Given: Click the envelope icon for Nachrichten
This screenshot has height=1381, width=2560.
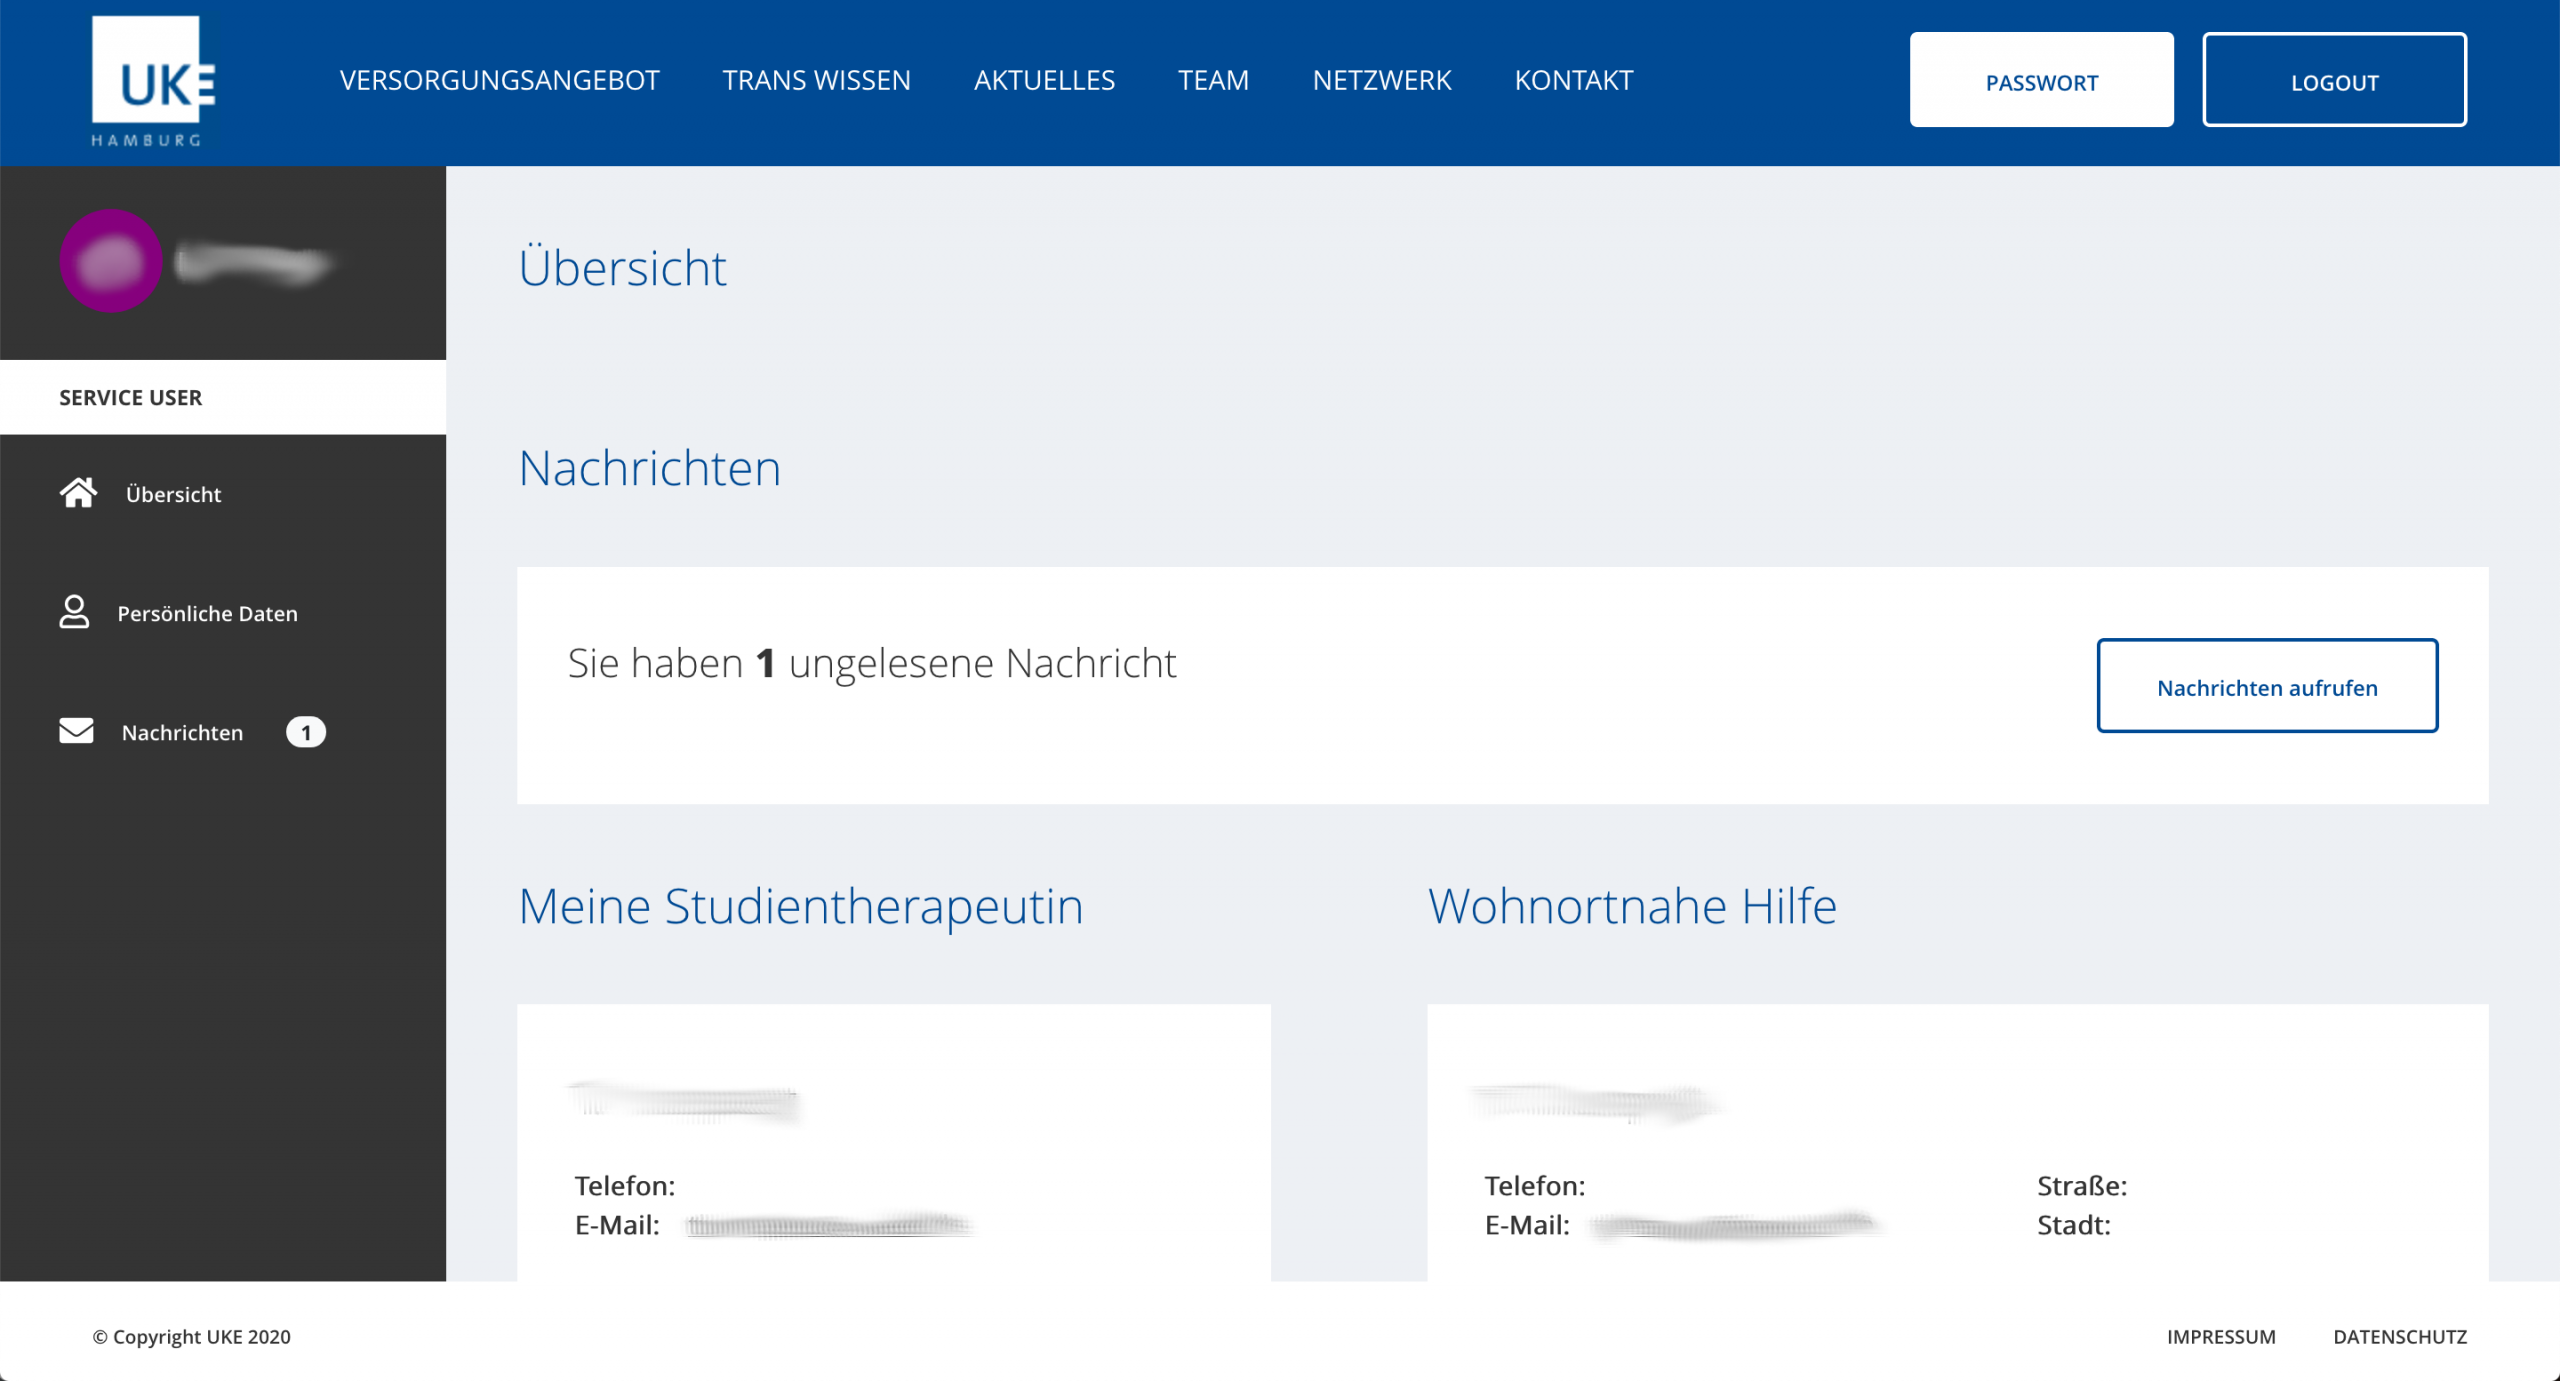Looking at the screenshot, I should 76,731.
